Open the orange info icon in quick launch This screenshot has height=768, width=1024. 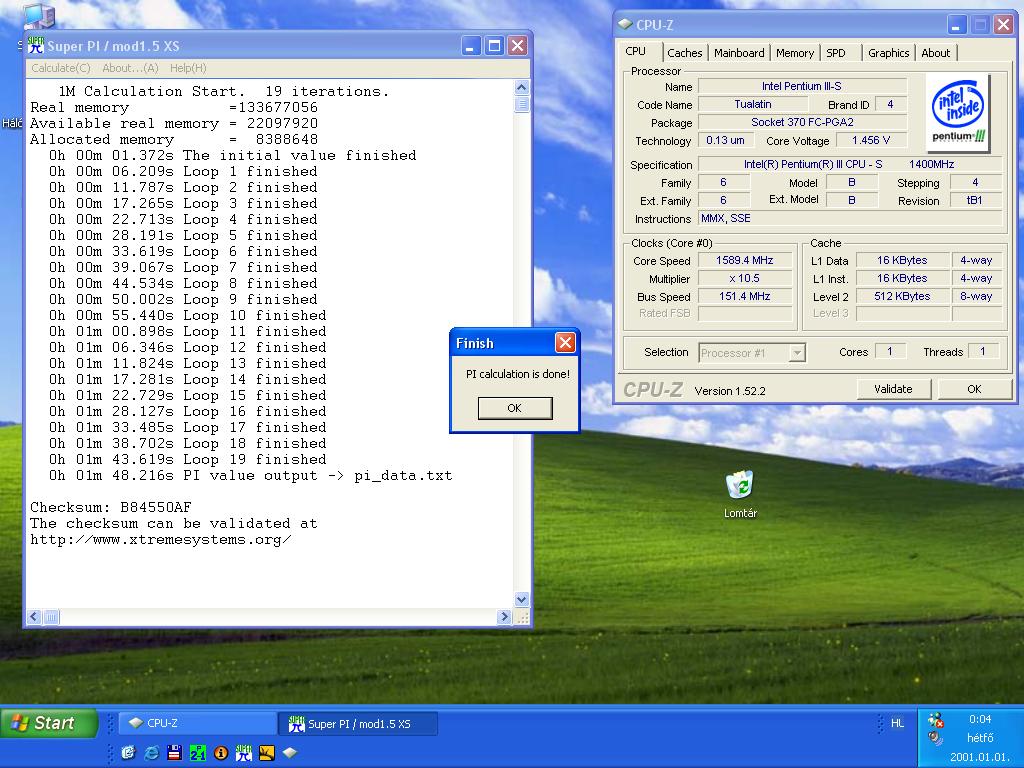221,753
